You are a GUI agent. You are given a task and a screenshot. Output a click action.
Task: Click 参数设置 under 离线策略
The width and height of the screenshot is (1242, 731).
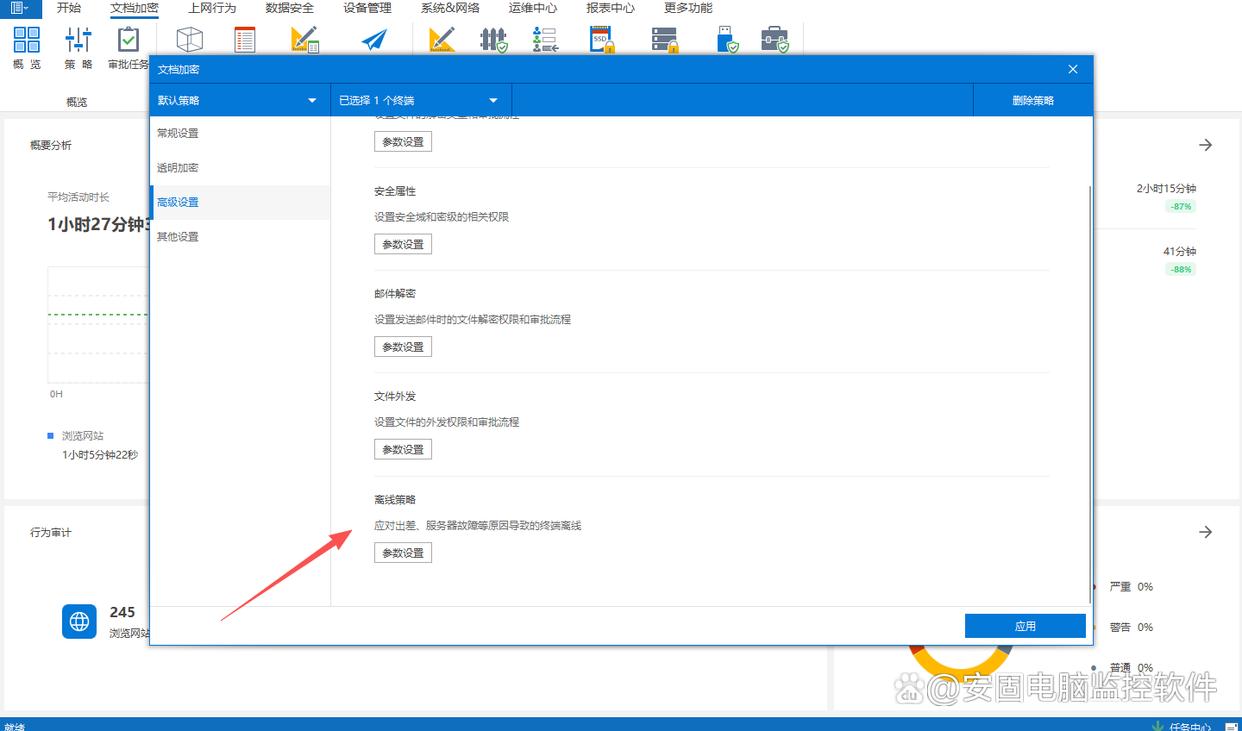tap(403, 553)
